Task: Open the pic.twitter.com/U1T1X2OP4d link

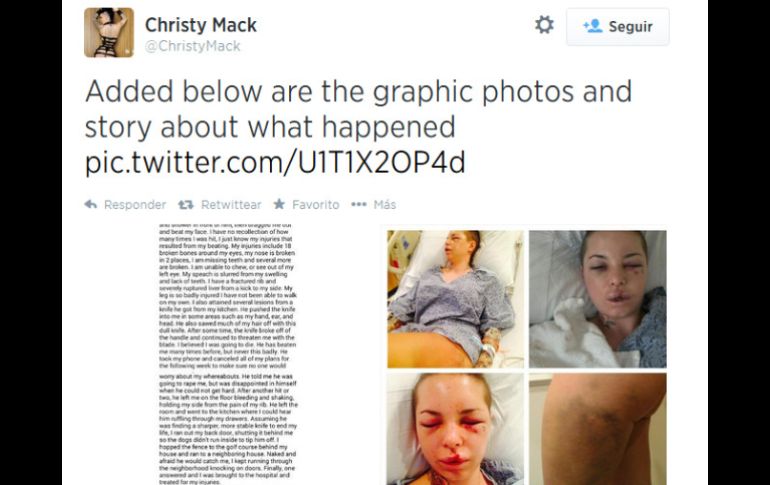Action: [275, 162]
